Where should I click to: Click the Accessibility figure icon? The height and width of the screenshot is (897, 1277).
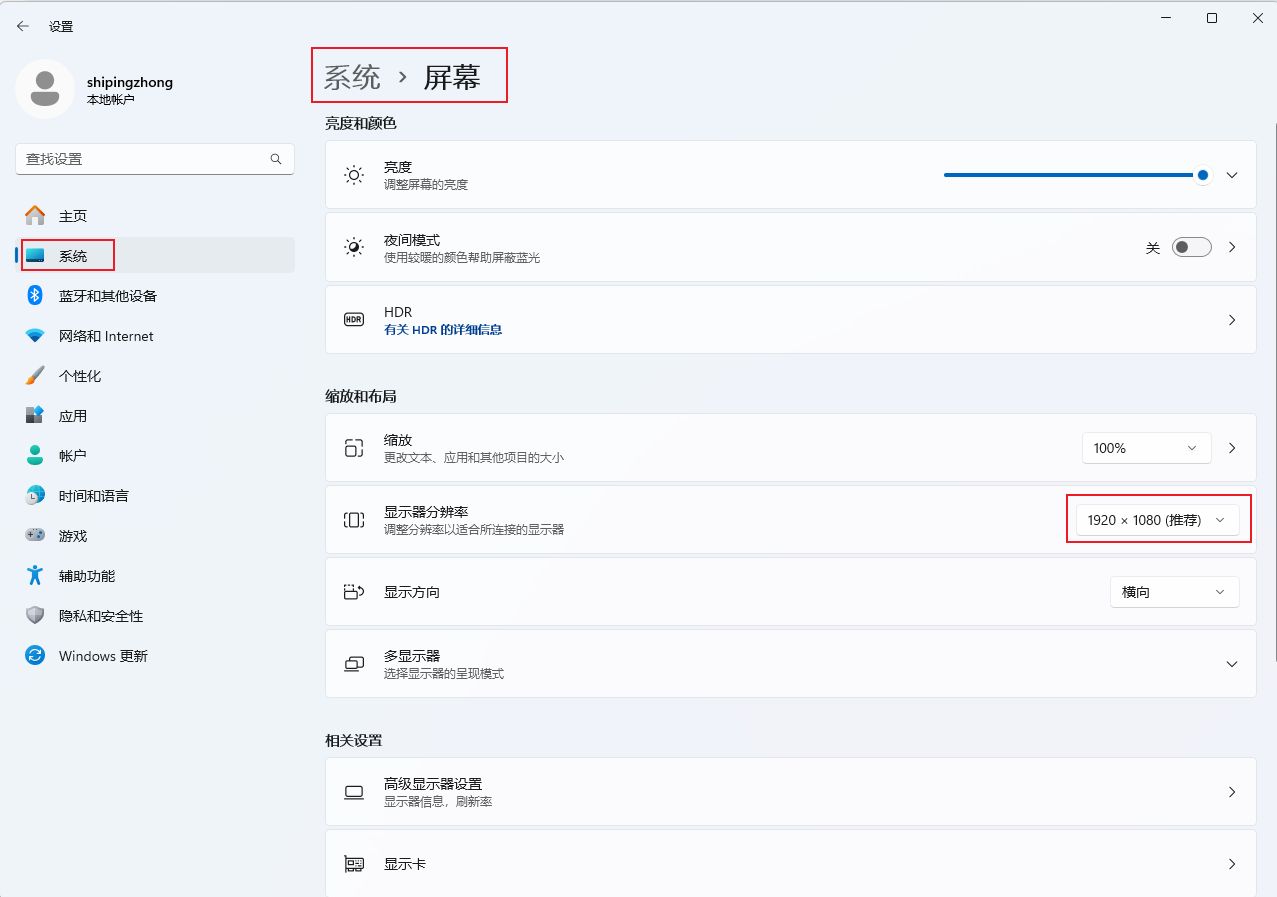tap(35, 576)
